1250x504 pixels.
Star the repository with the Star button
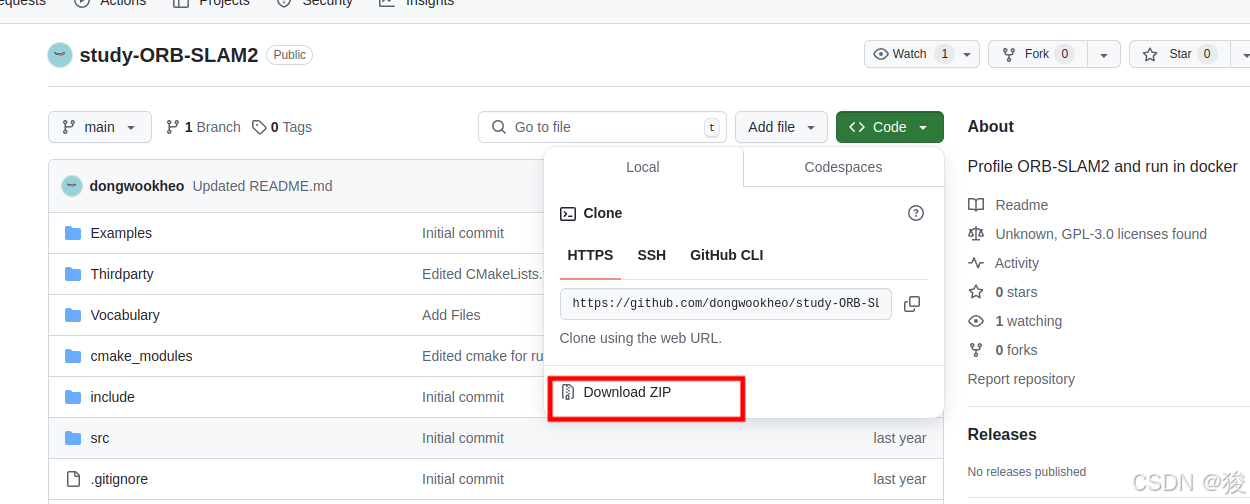click(x=1180, y=54)
